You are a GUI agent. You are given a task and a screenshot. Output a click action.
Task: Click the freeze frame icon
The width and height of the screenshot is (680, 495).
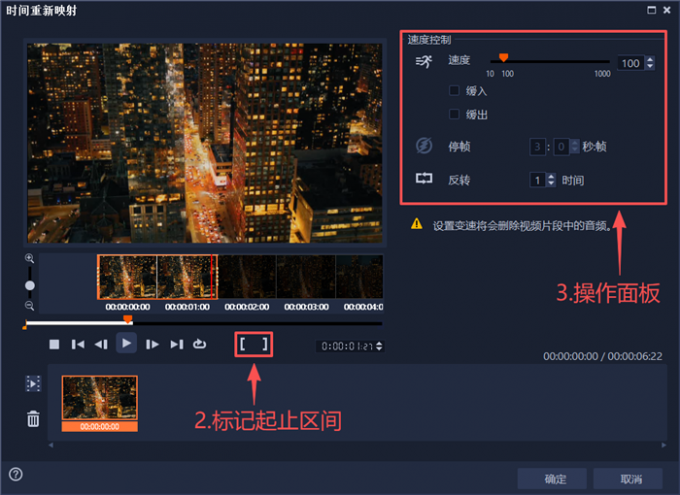[x=424, y=146]
